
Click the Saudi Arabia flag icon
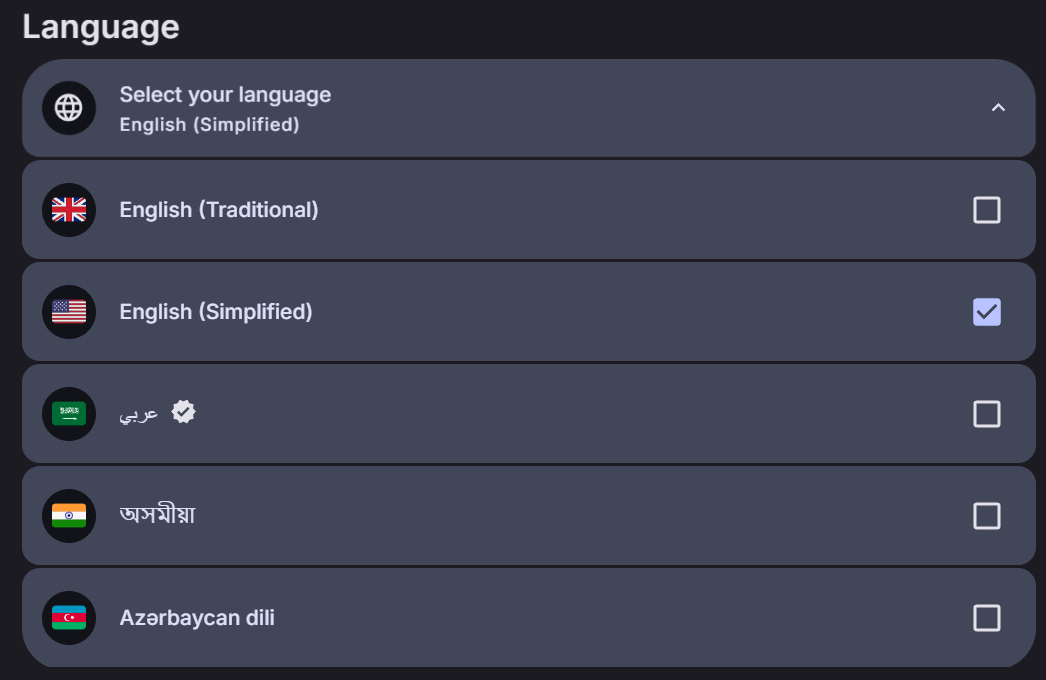pyautogui.click(x=69, y=414)
